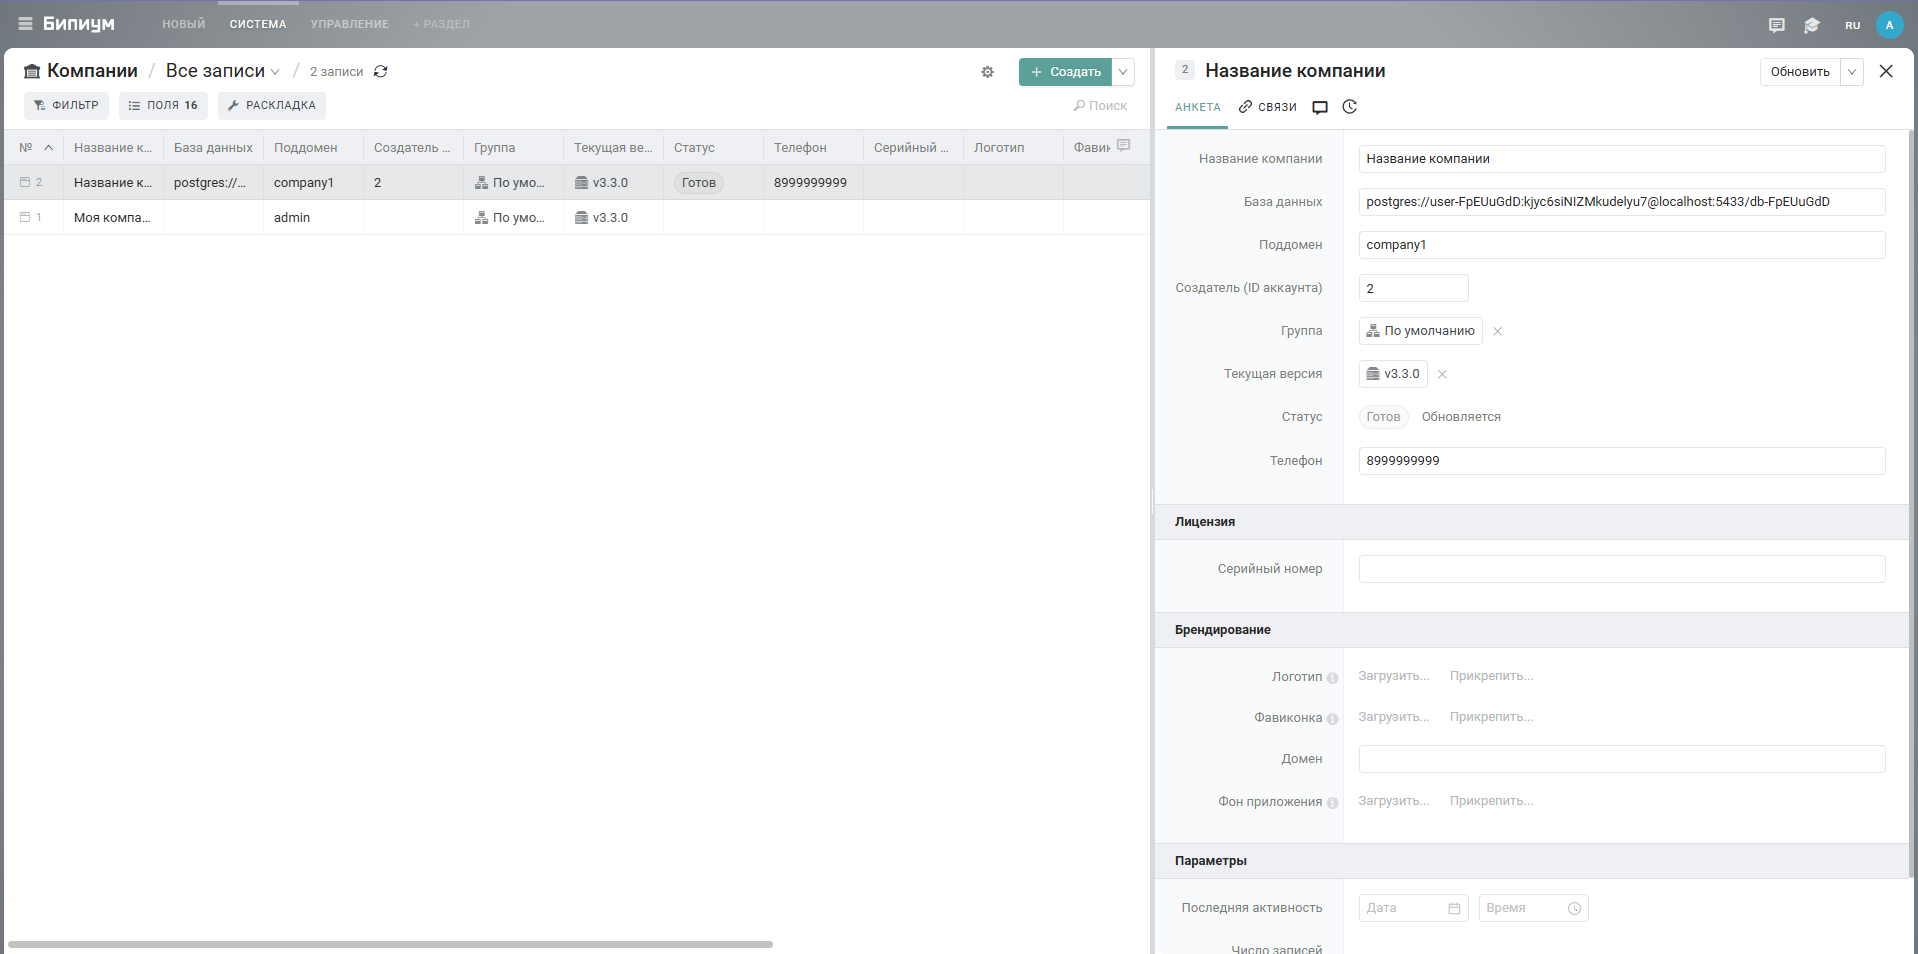Screen dimensions: 1918x954
Task: Click the Телефон input field
Action: (1622, 461)
